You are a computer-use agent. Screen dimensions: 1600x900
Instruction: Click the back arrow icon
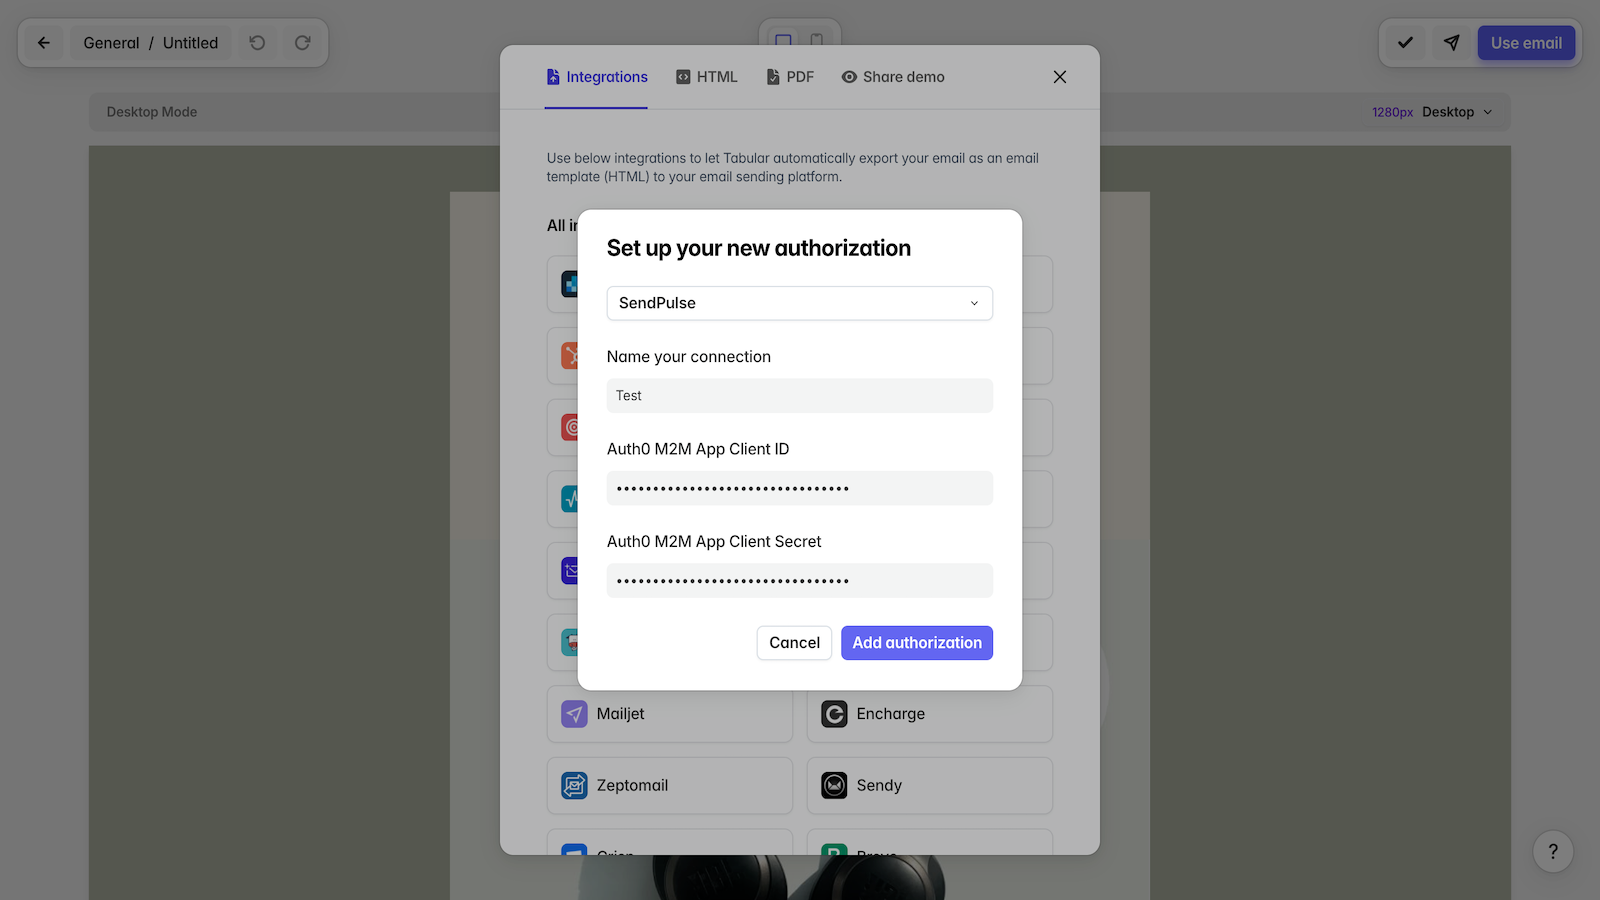click(x=44, y=43)
